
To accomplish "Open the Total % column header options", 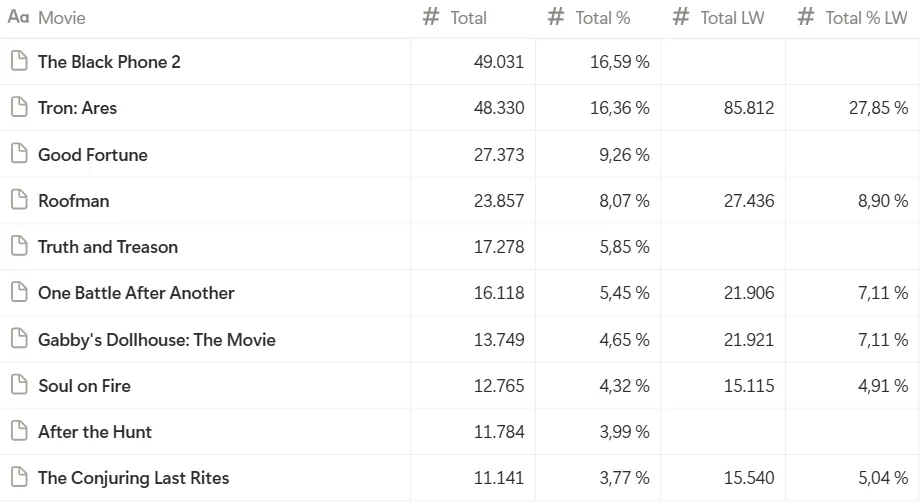I will [602, 18].
